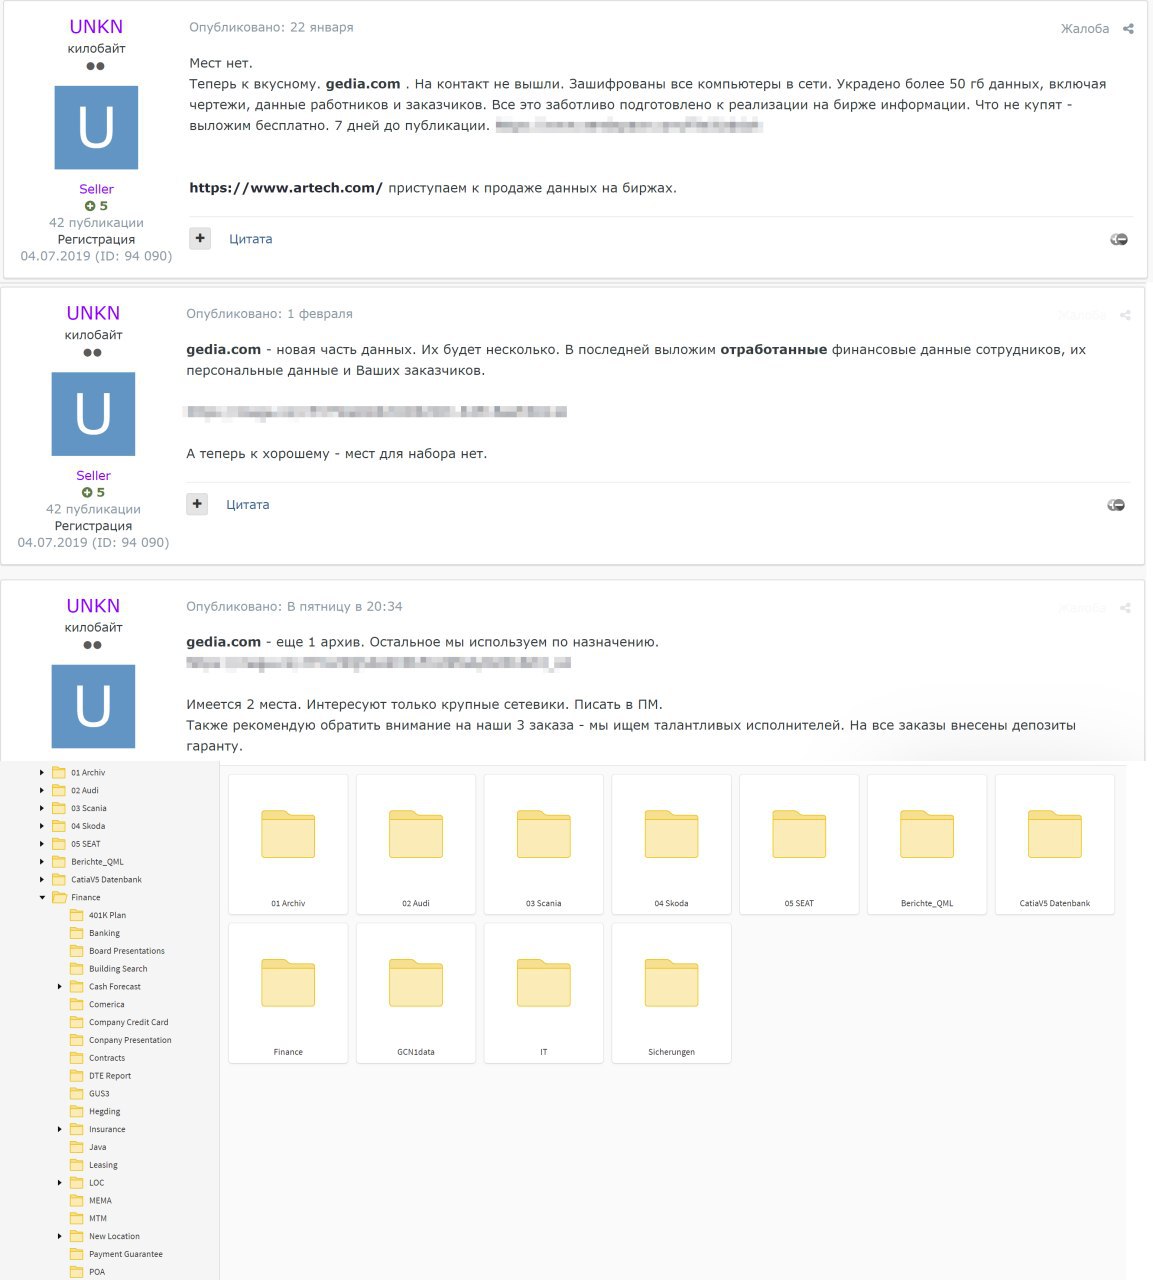Open the CatiaV5 Datenbank folder tile
The width and height of the screenshot is (1153, 1280).
pyautogui.click(x=1055, y=844)
